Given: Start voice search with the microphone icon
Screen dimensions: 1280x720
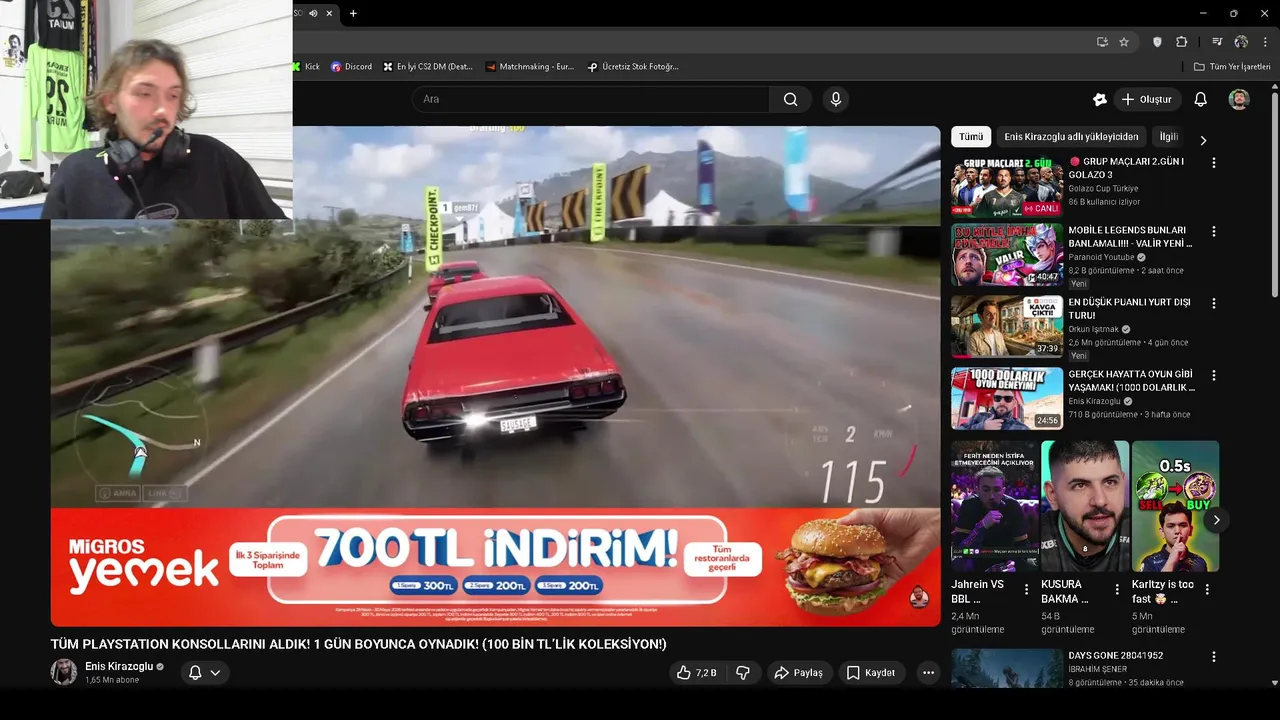Looking at the screenshot, I should pyautogui.click(x=836, y=99).
